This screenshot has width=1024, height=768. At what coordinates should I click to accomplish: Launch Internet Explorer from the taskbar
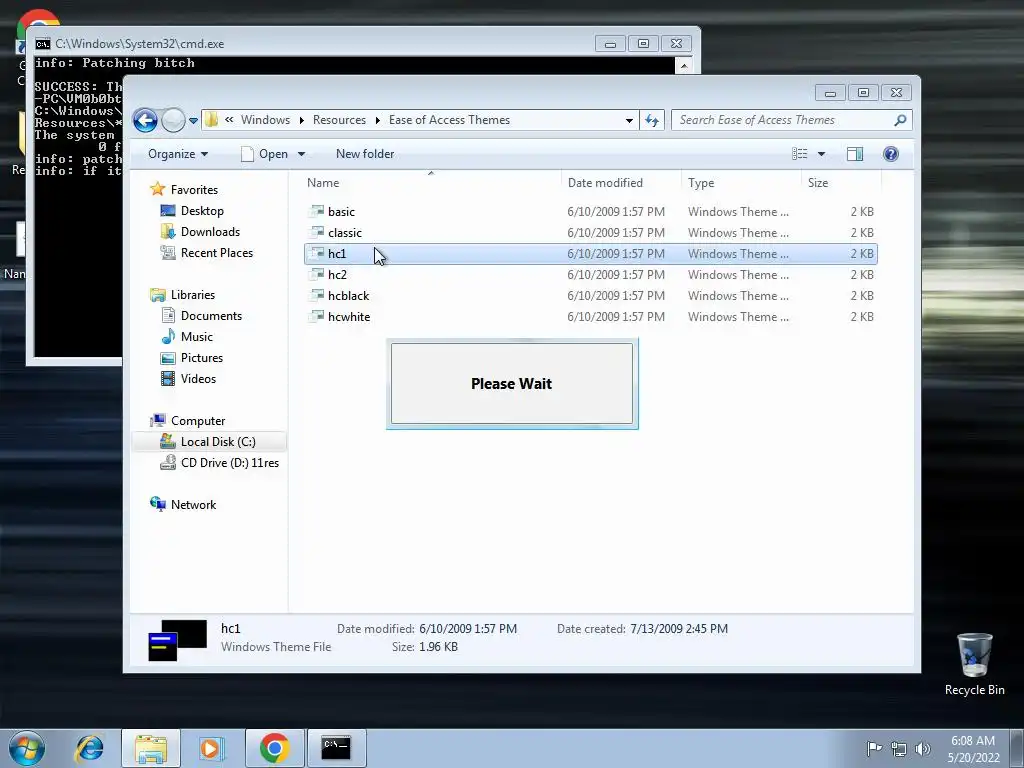89,748
